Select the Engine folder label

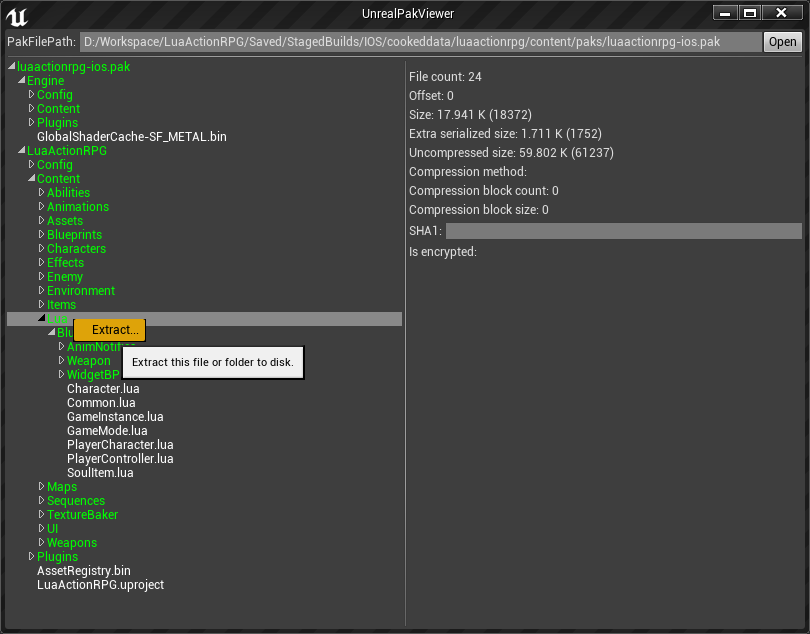pos(45,81)
